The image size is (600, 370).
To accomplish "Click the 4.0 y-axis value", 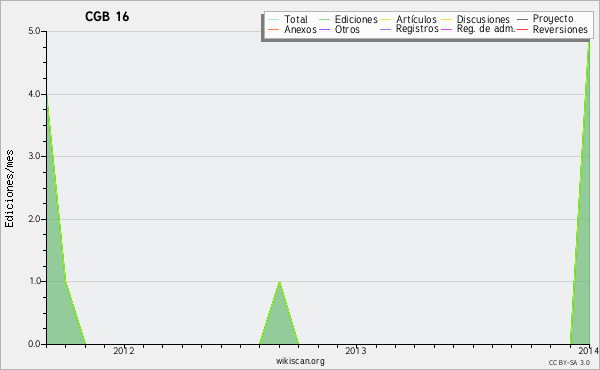I will [x=34, y=94].
